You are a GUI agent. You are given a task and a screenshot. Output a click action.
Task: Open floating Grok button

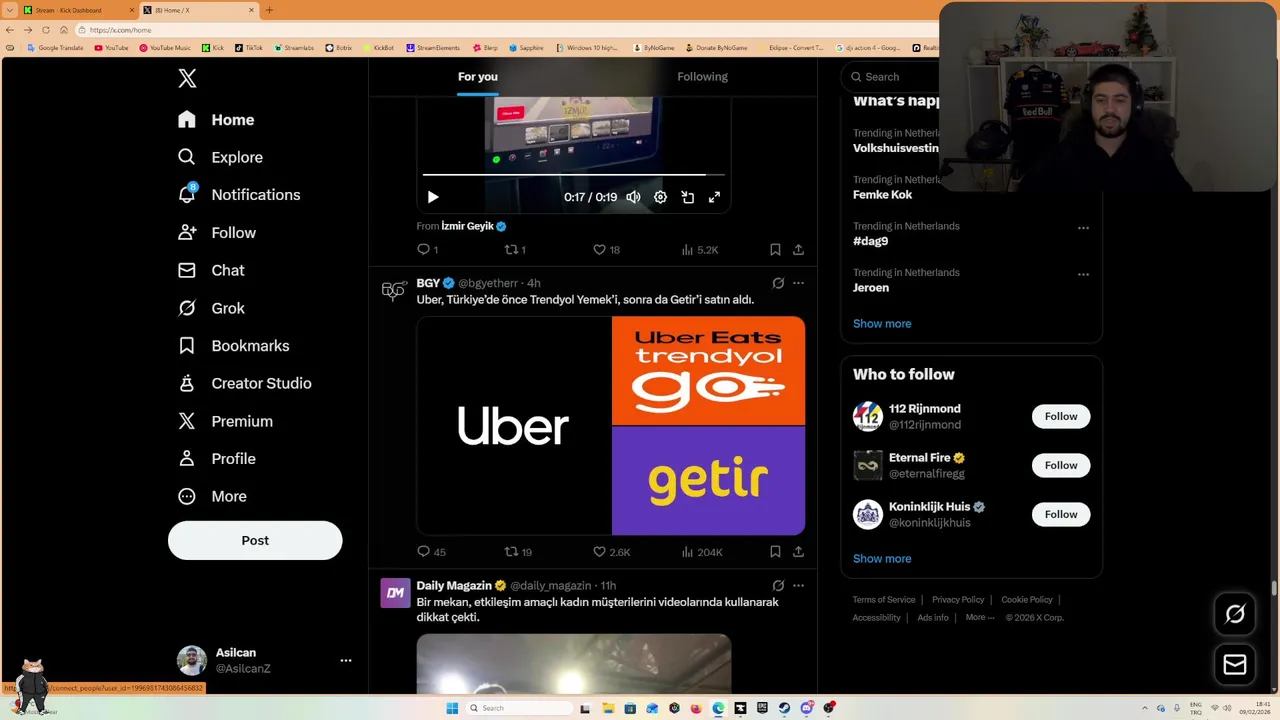pyautogui.click(x=1235, y=615)
